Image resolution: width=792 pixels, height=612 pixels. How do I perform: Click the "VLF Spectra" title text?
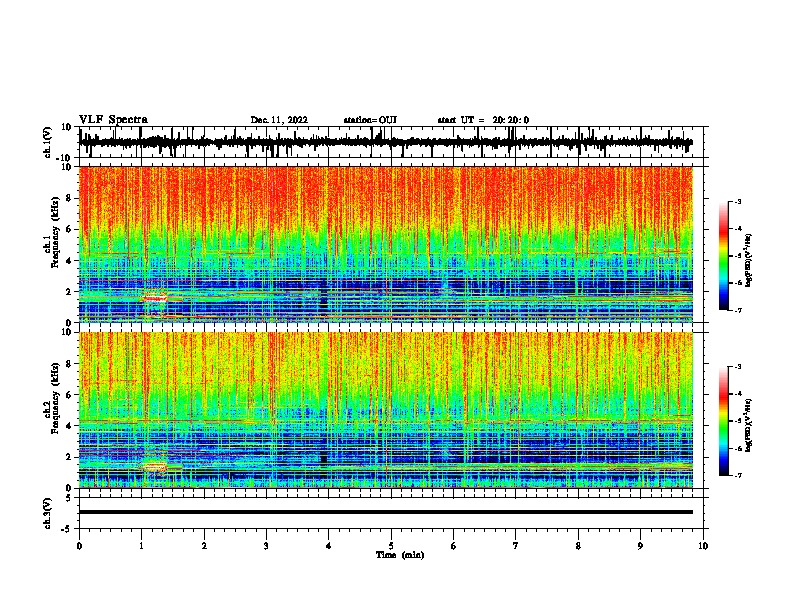coord(113,120)
